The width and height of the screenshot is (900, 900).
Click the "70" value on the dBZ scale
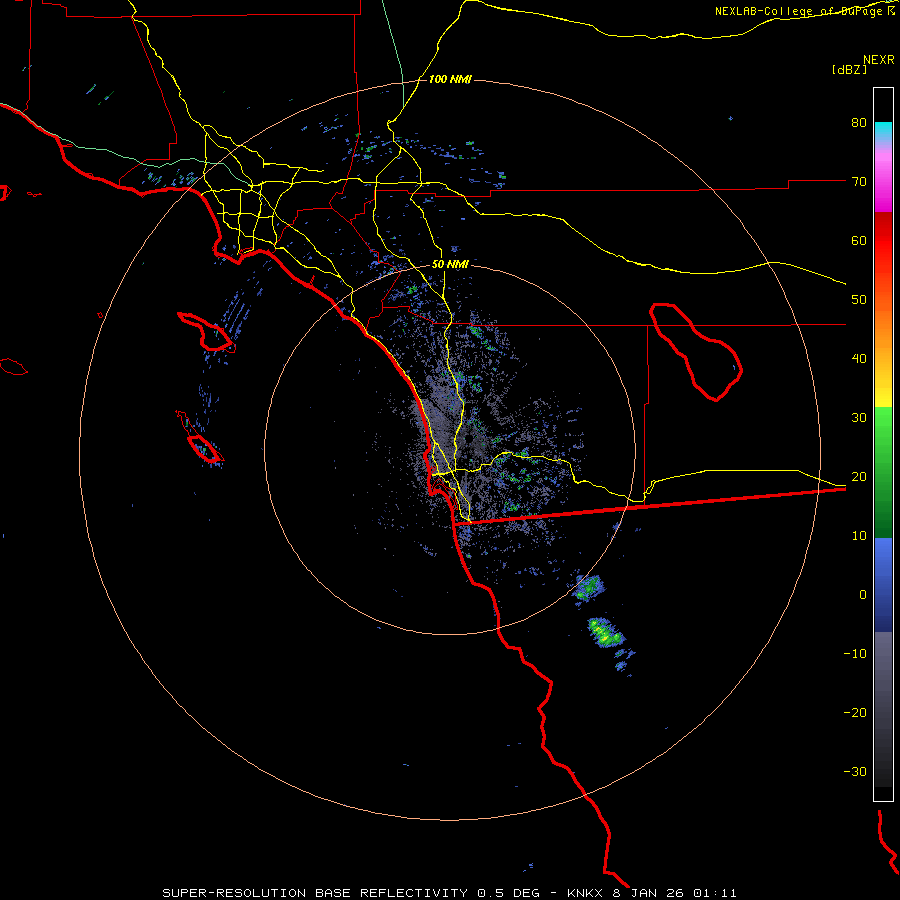click(x=859, y=182)
